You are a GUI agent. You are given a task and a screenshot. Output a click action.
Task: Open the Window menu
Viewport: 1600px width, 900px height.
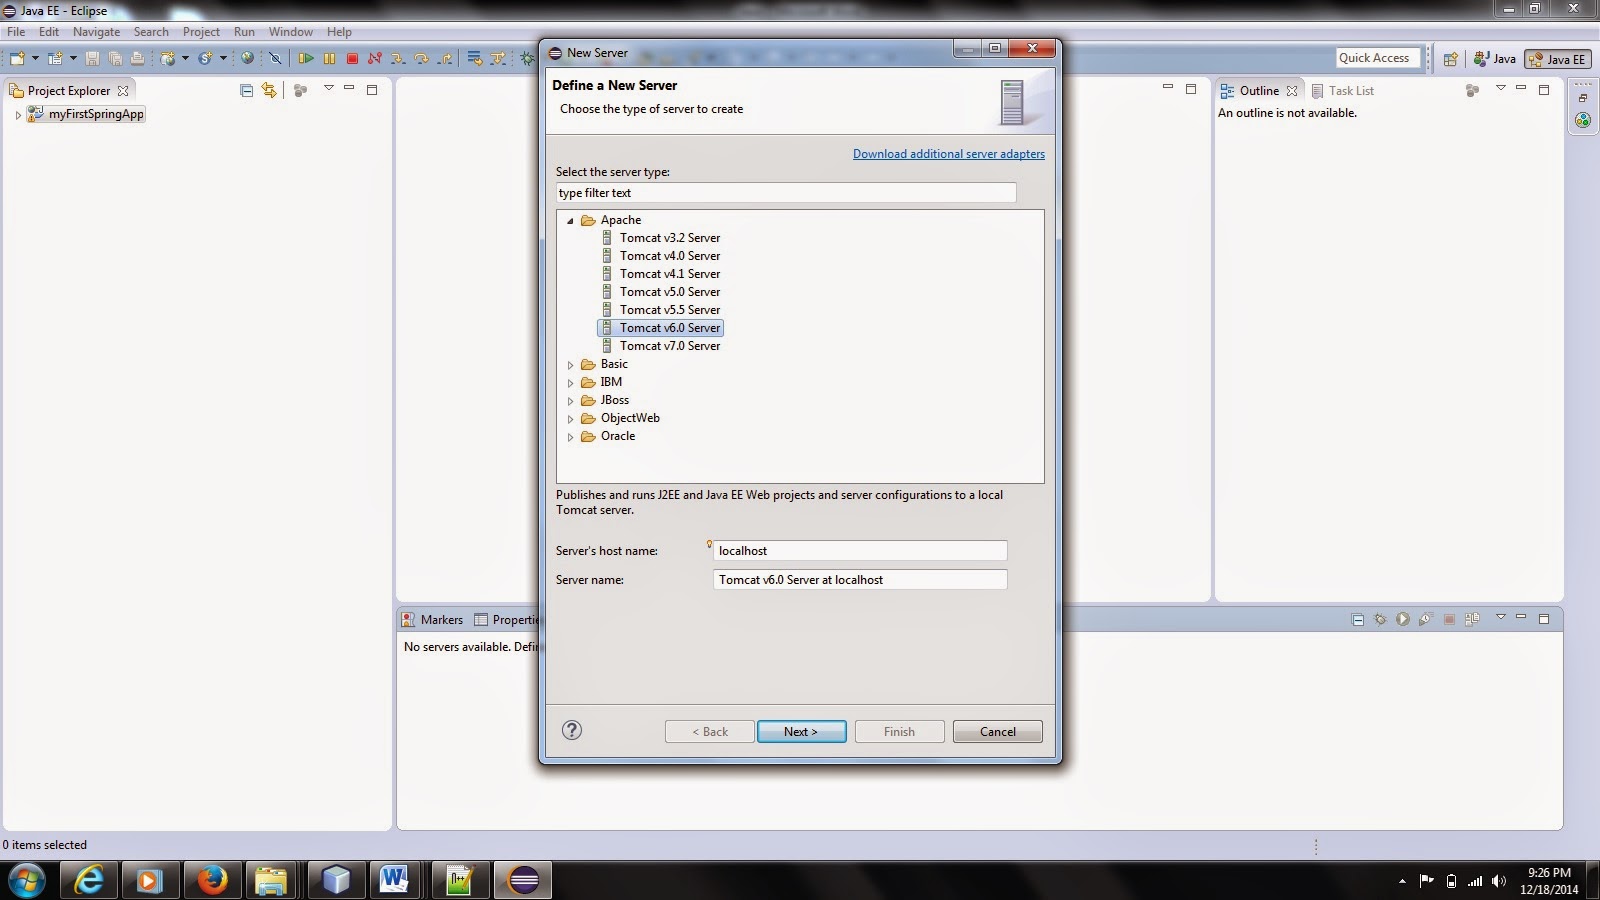coord(290,31)
